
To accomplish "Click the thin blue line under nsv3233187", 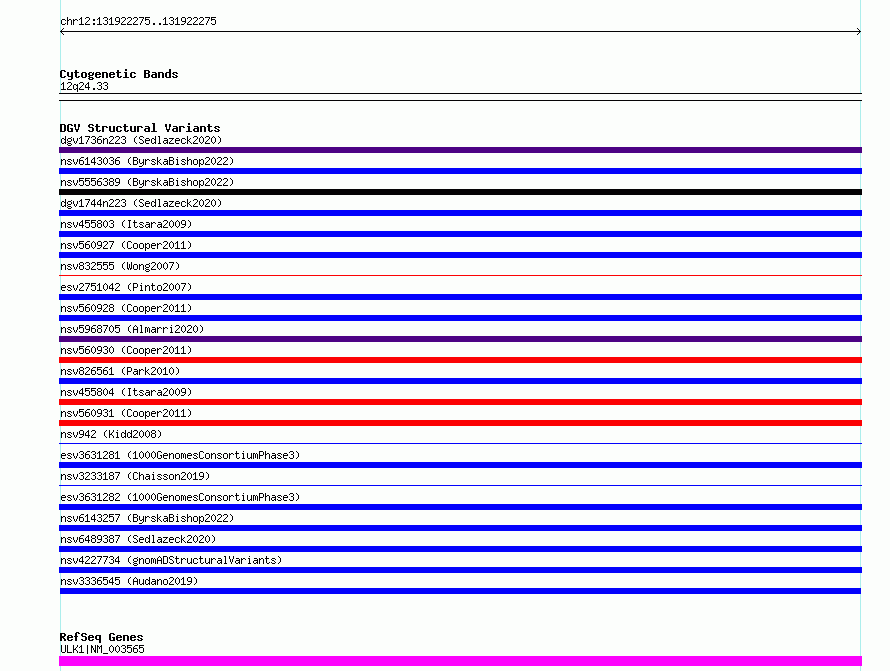I will (460, 485).
